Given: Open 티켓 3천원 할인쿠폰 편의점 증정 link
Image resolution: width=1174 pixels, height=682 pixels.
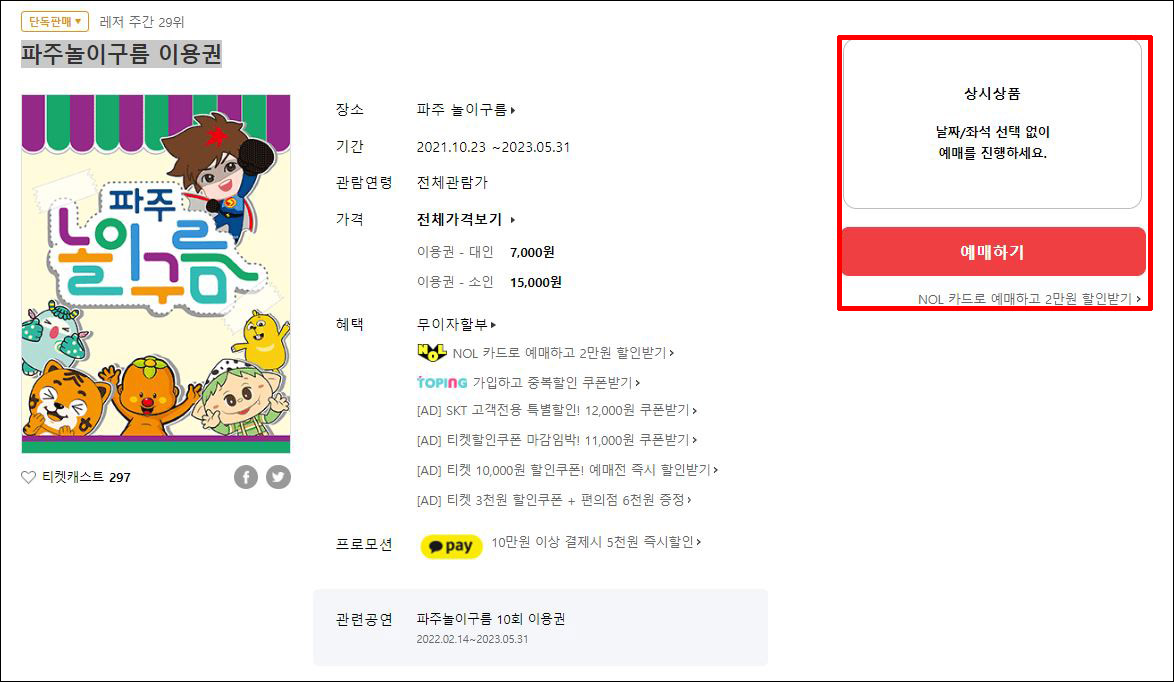Looking at the screenshot, I should [554, 500].
